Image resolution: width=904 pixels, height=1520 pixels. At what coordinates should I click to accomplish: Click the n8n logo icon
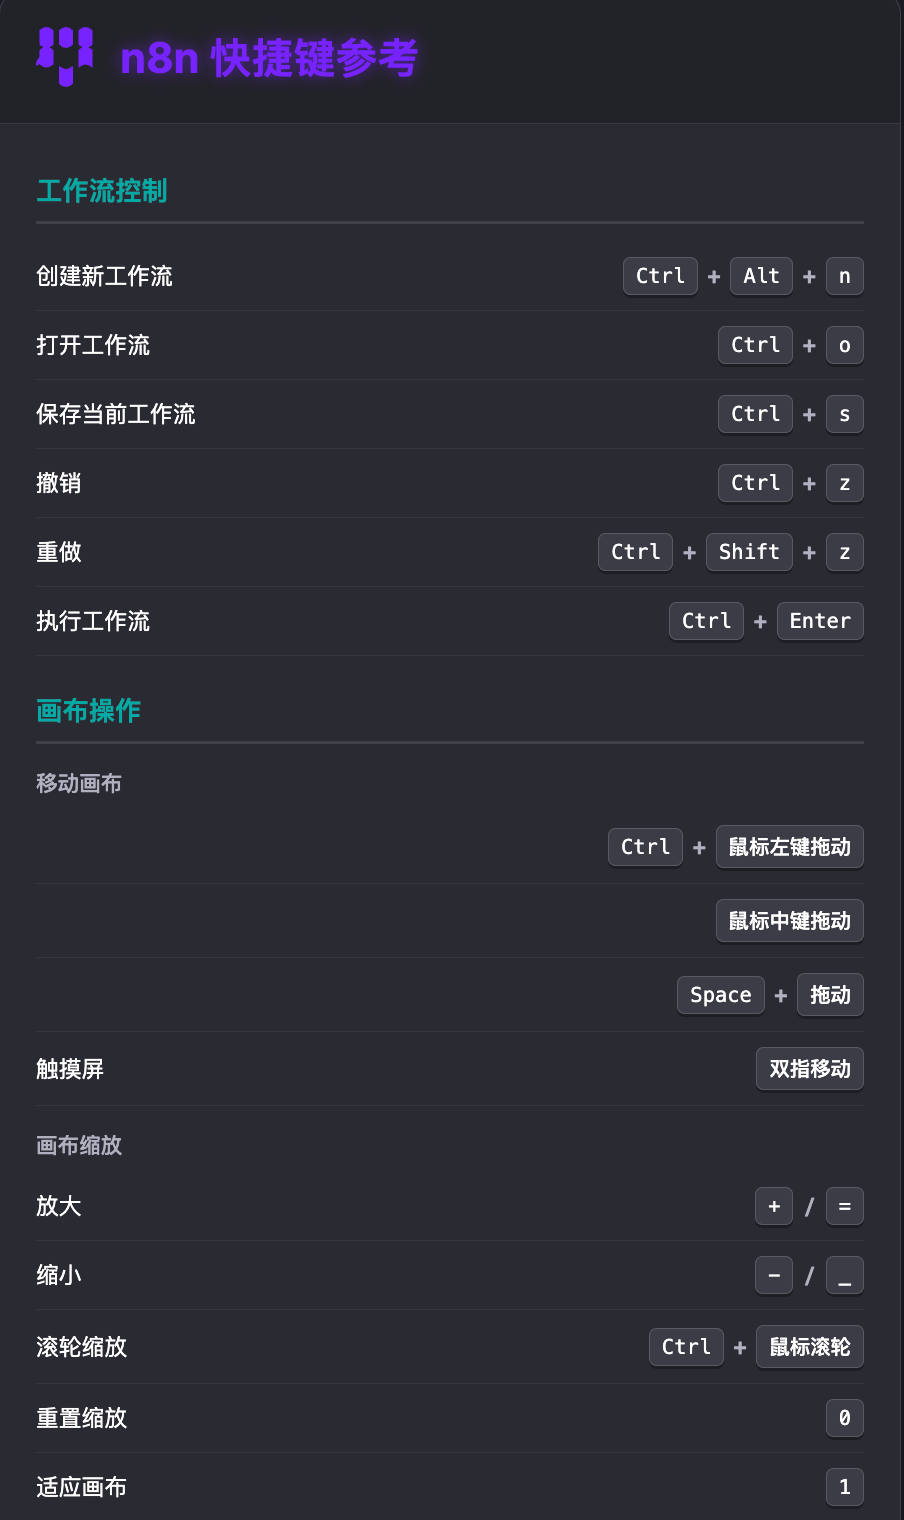point(65,57)
